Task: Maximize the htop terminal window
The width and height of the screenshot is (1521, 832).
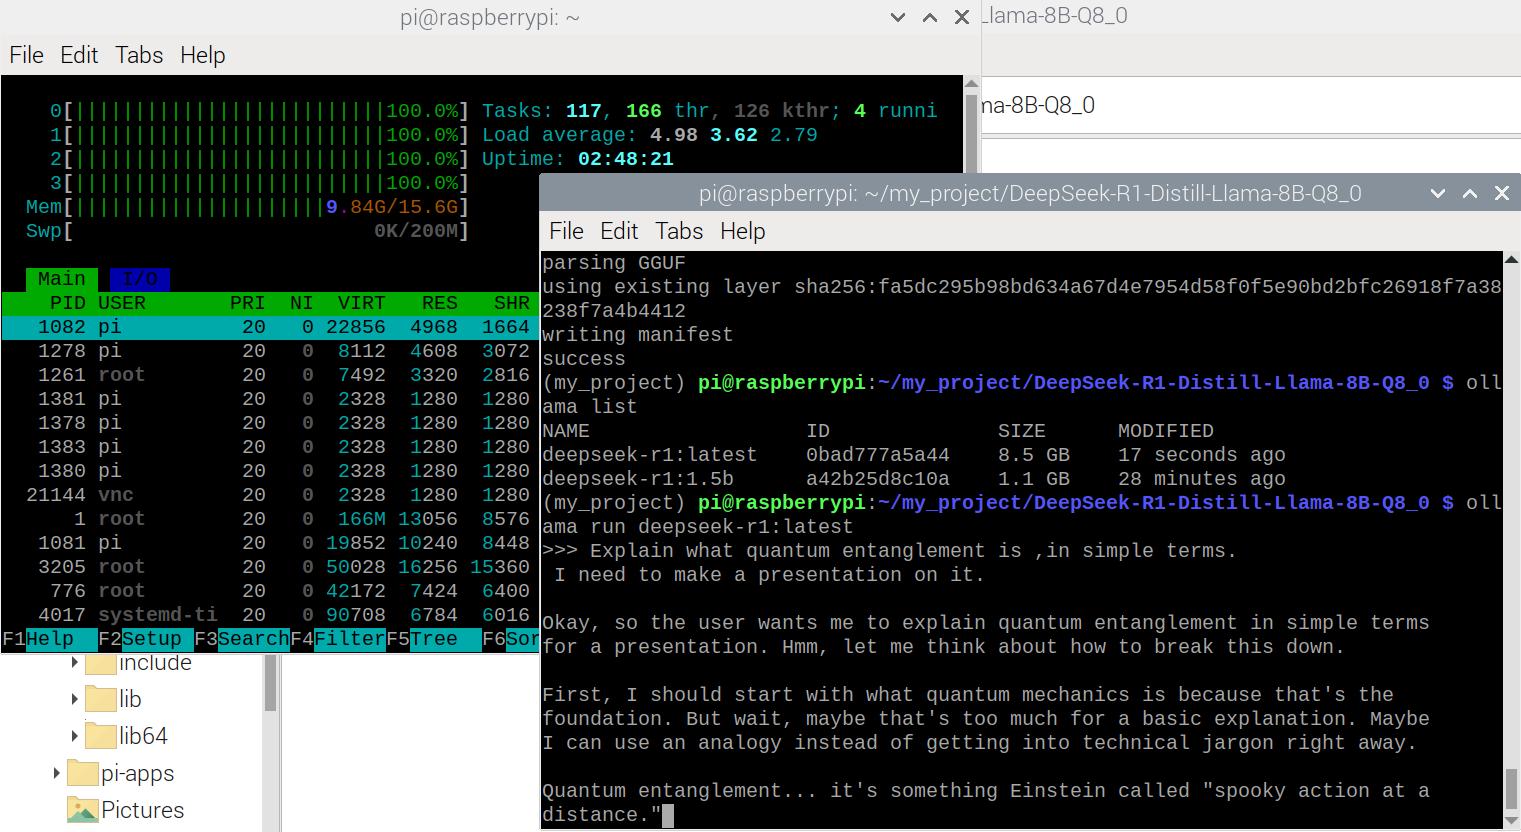Action: coord(929,18)
